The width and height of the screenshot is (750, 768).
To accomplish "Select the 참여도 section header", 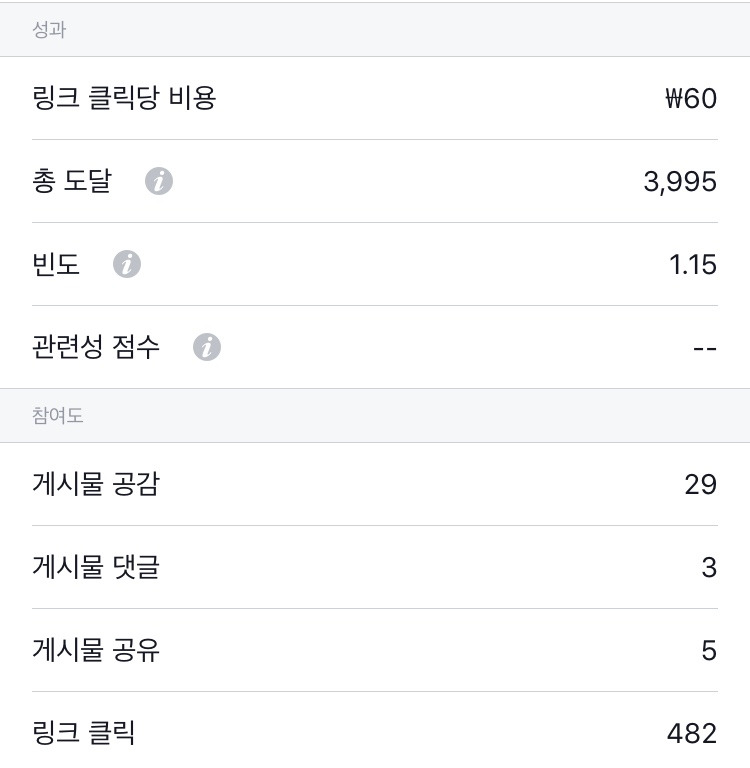I will pyautogui.click(x=57, y=415).
